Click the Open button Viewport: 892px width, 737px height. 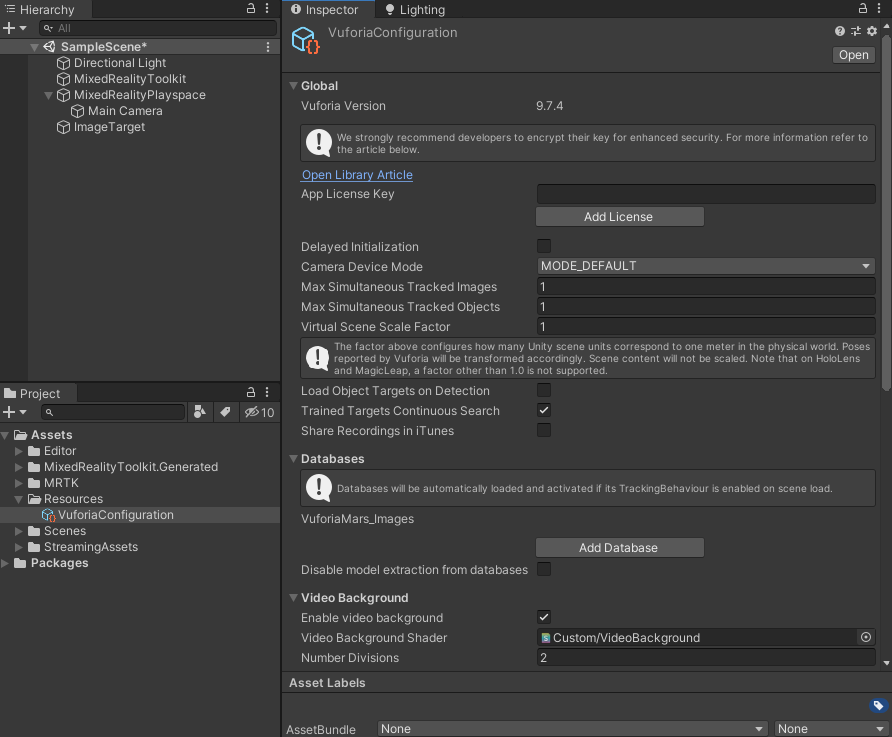point(853,55)
